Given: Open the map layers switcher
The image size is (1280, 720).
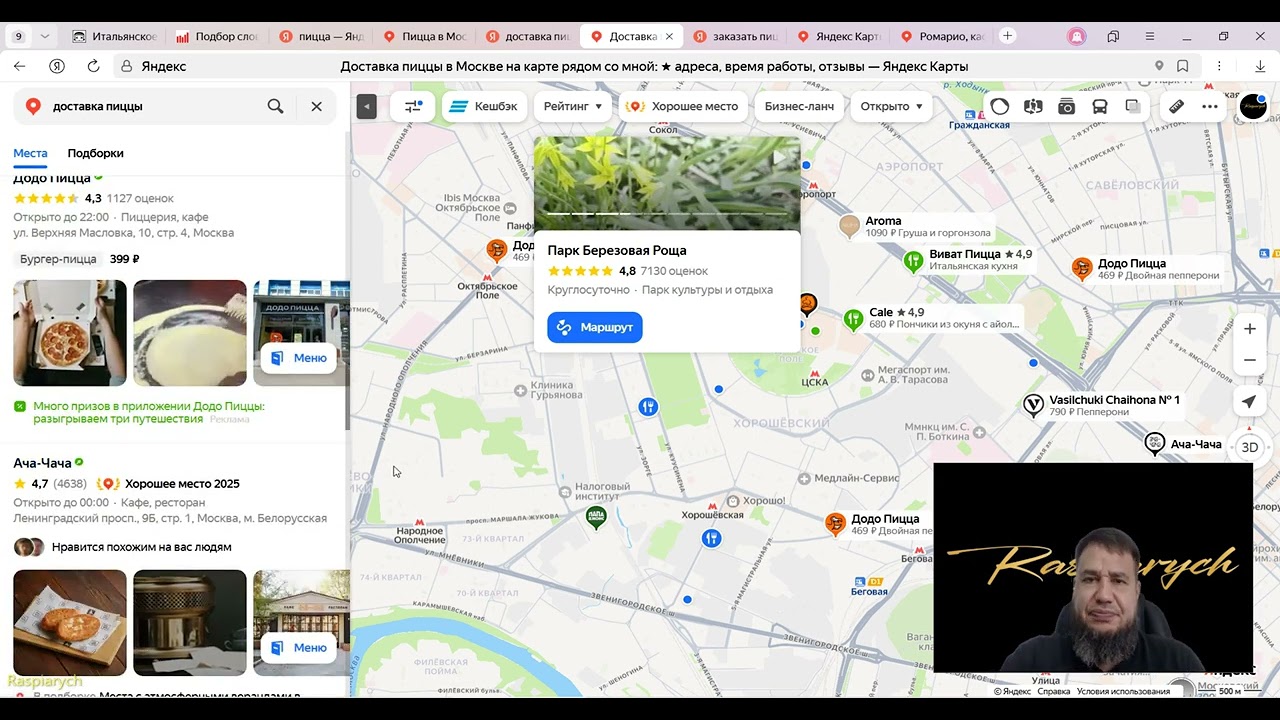Looking at the screenshot, I should (1132, 106).
